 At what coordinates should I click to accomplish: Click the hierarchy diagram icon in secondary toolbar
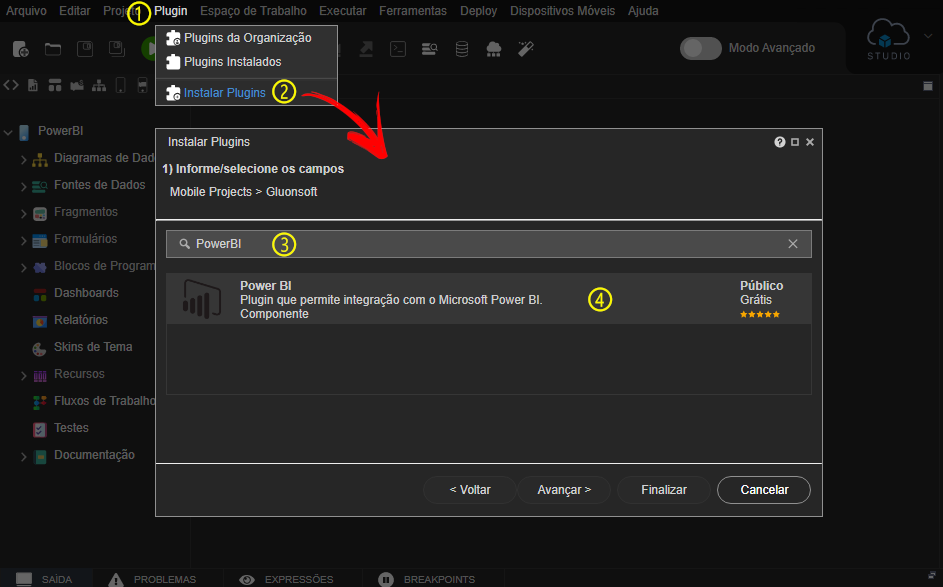(99, 85)
